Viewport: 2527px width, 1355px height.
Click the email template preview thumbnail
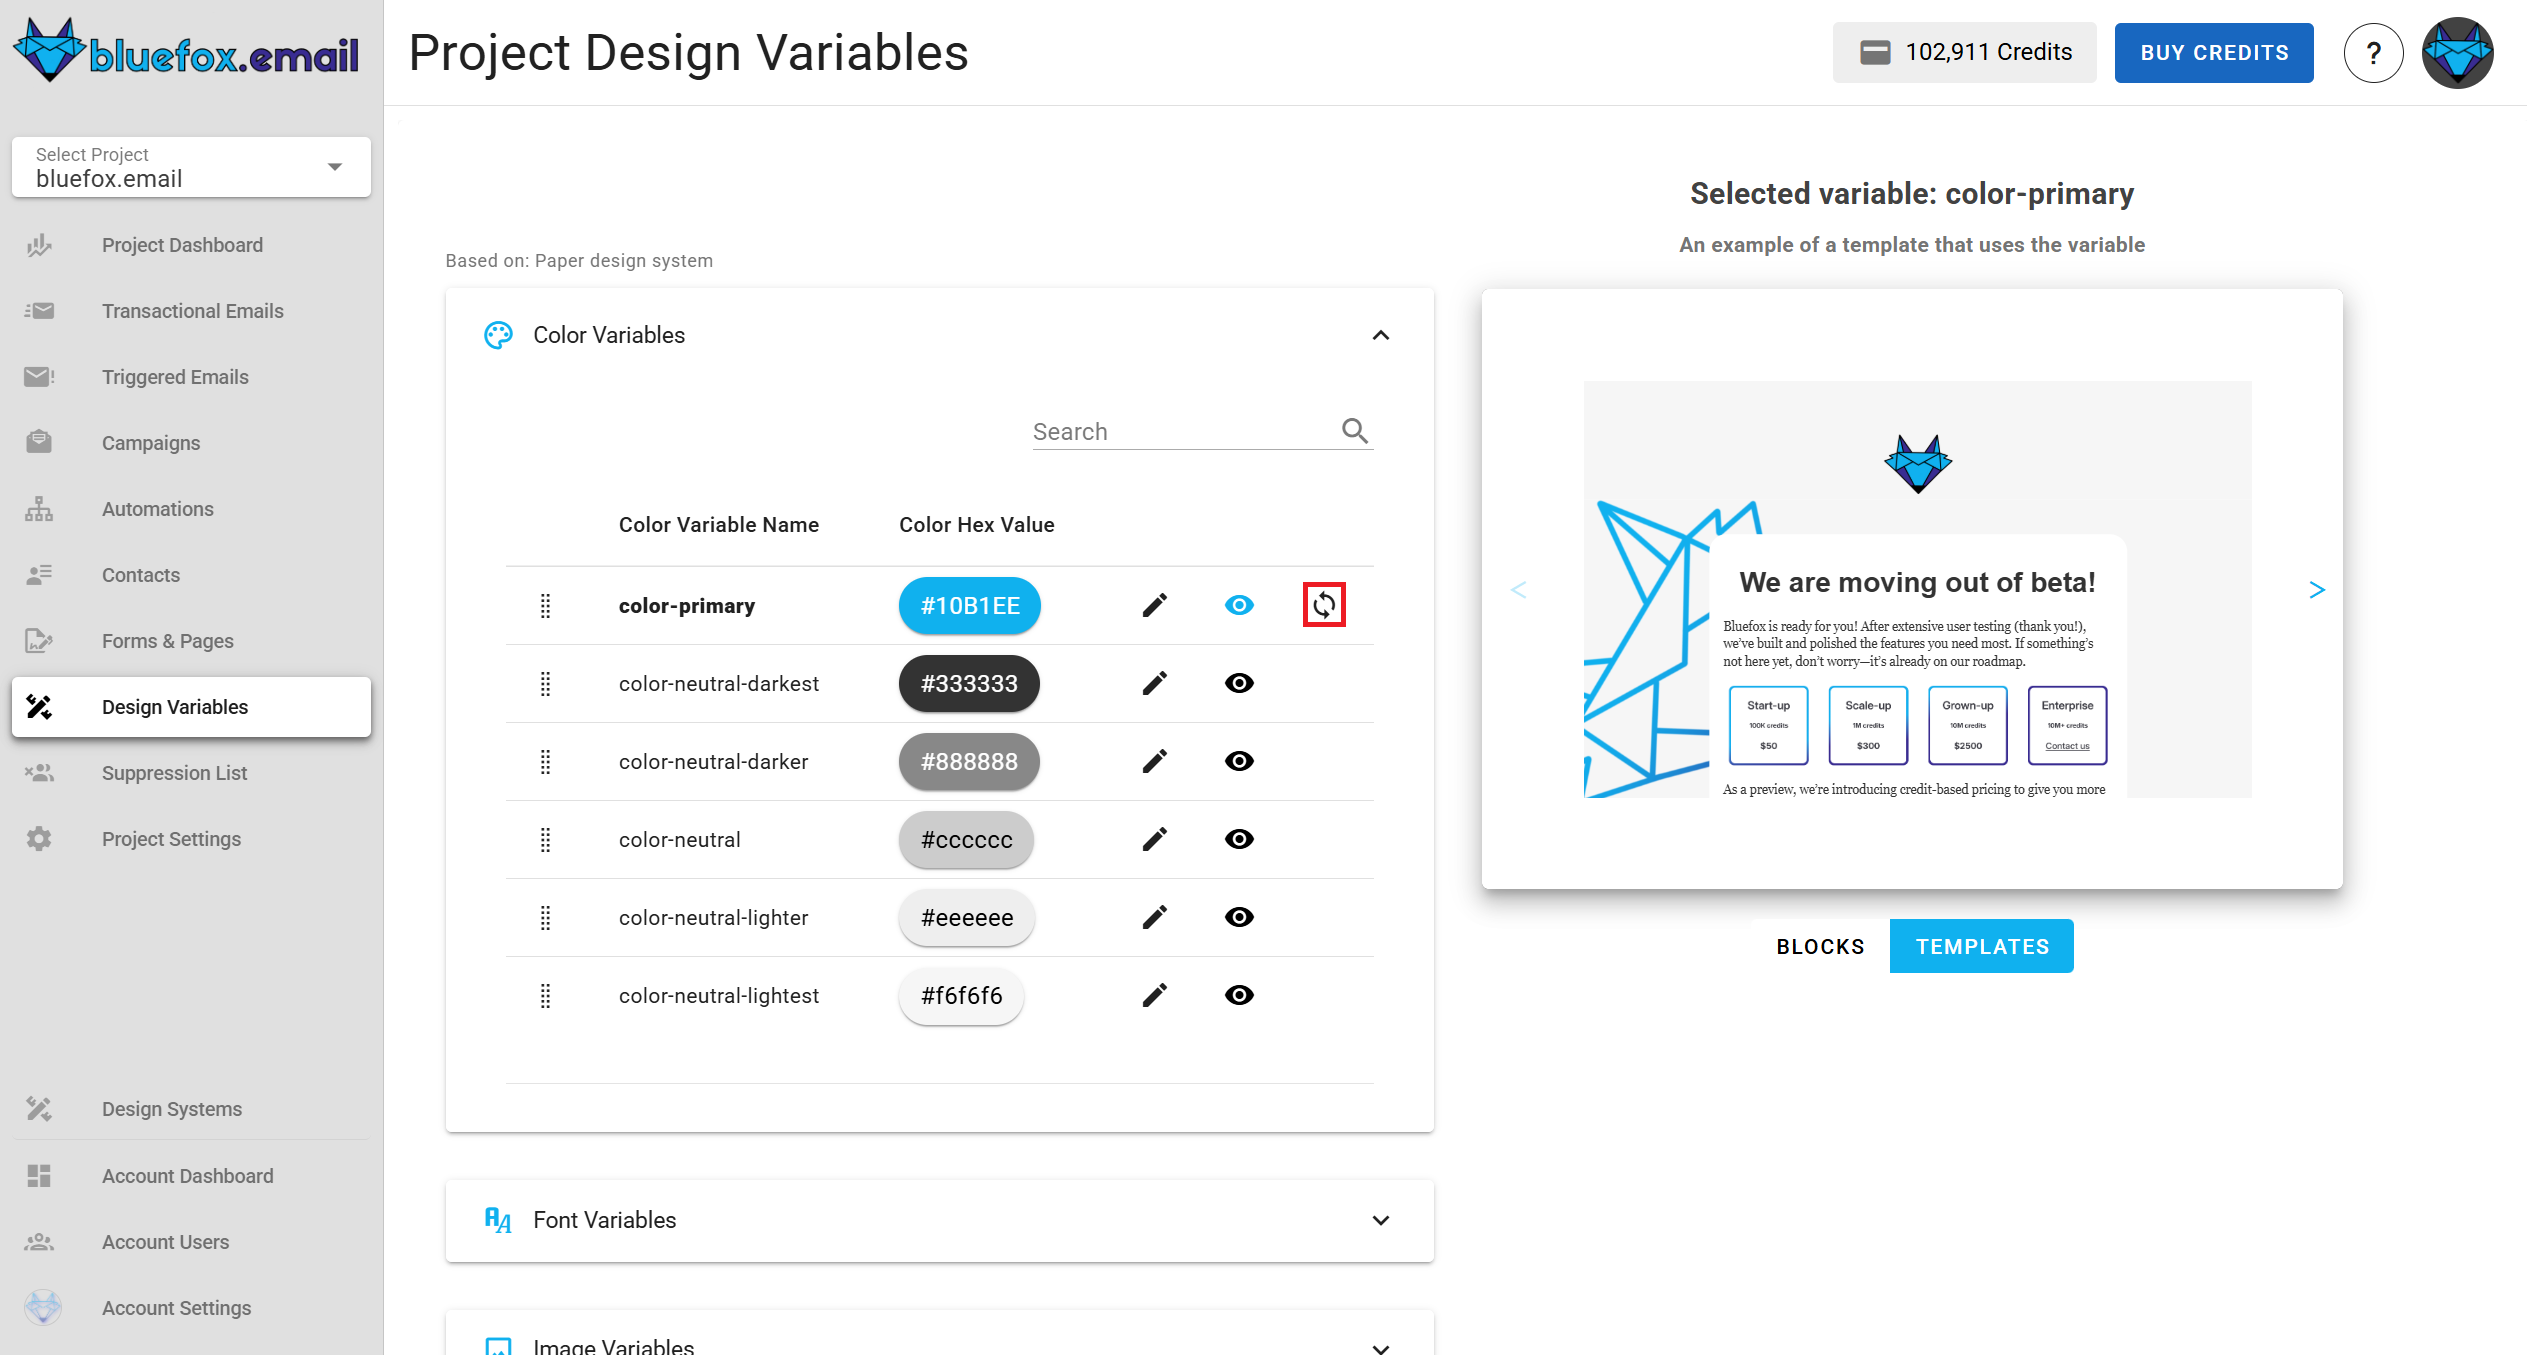click(1917, 589)
